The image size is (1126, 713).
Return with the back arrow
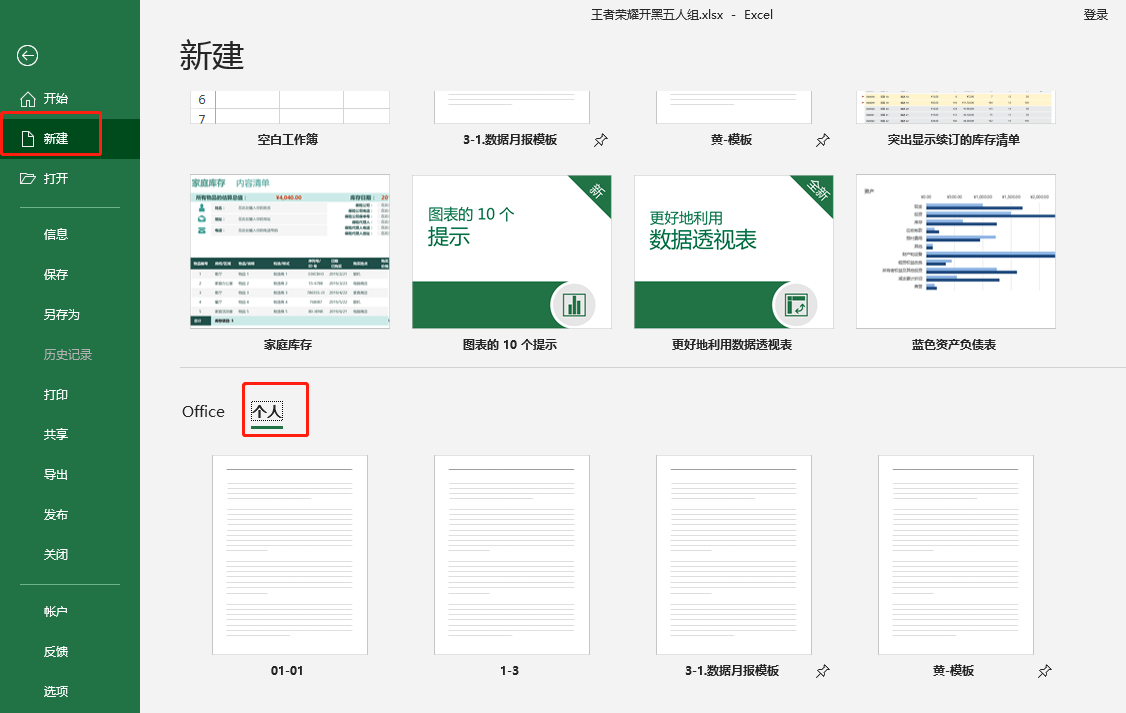click(x=27, y=56)
